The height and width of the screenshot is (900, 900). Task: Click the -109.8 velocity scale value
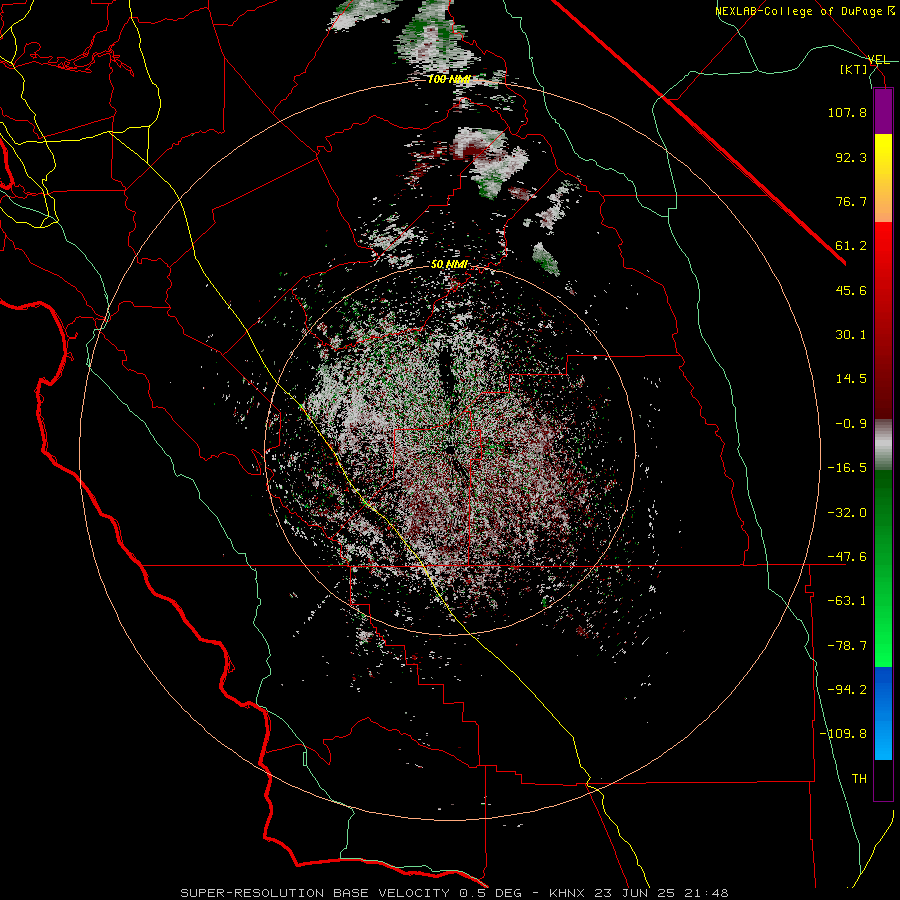coord(843,734)
